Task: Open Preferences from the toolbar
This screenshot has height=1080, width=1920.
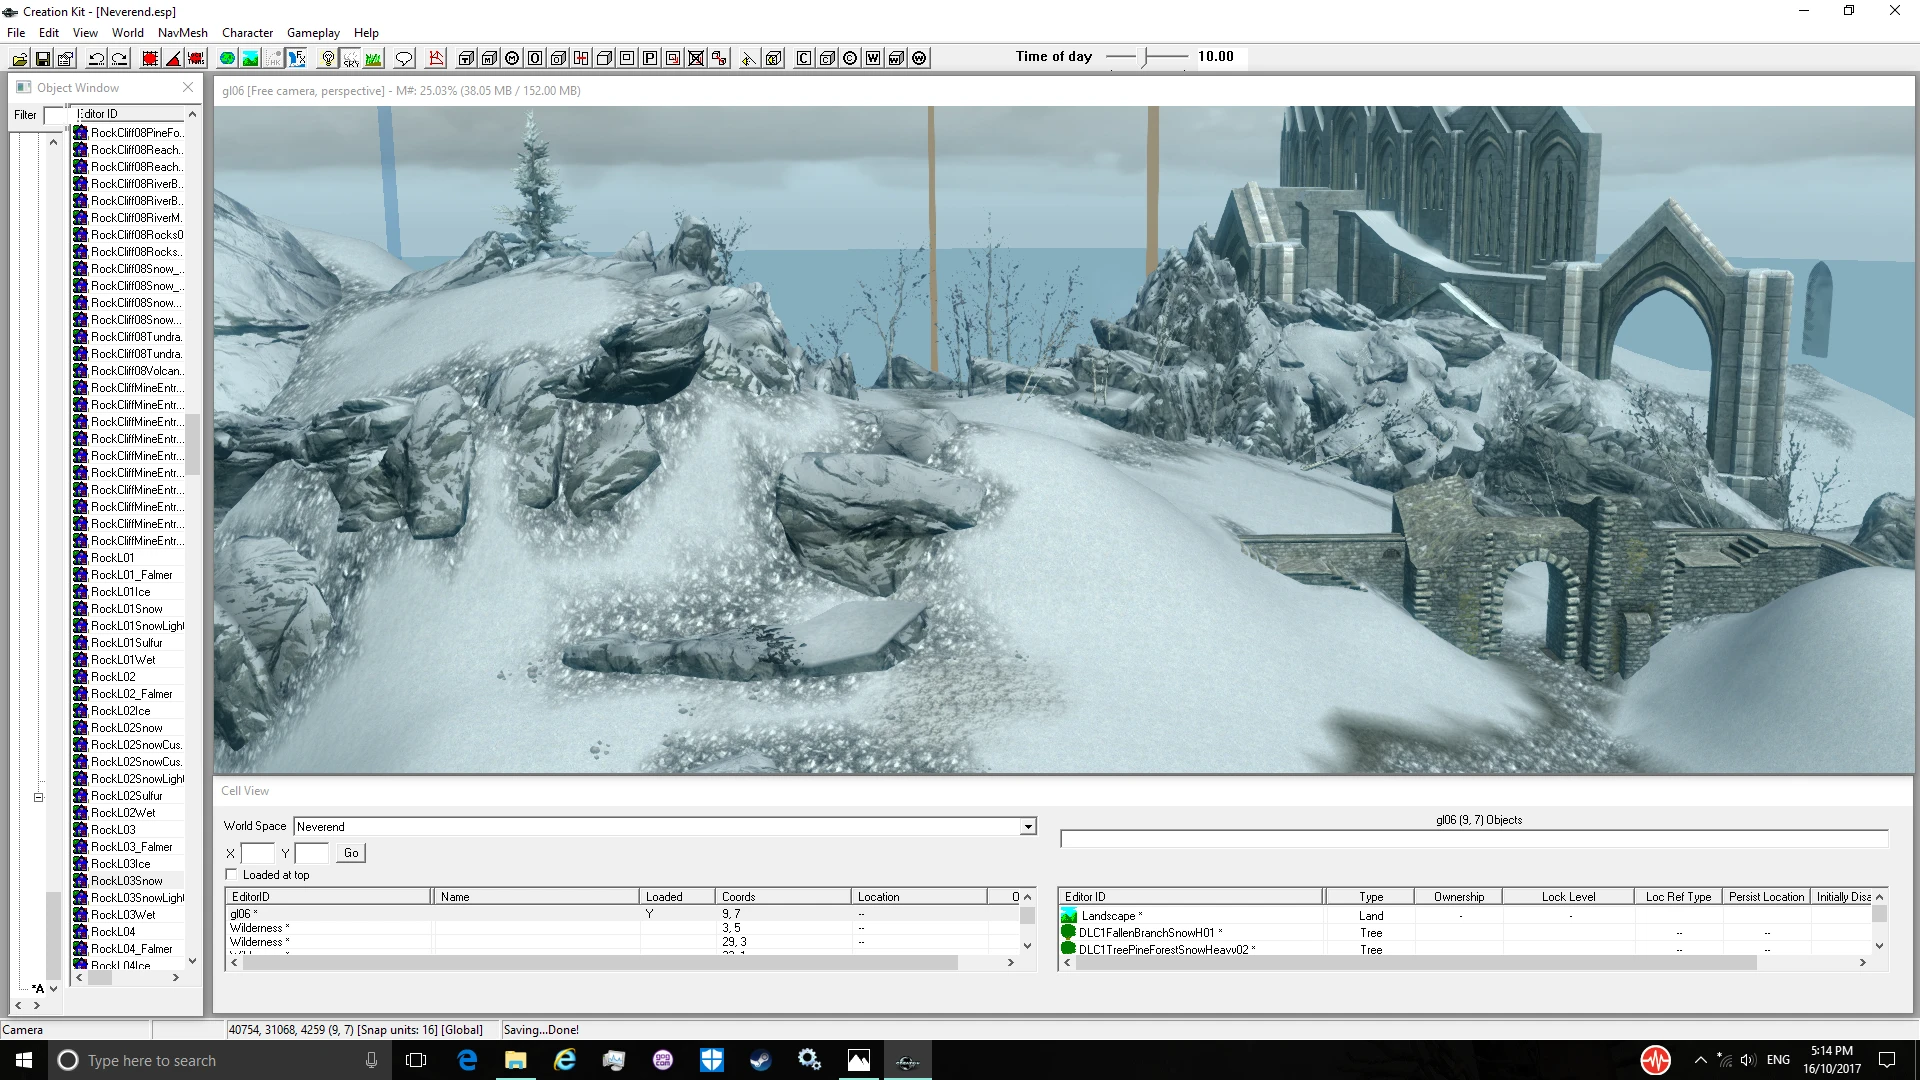Action: [x=66, y=58]
